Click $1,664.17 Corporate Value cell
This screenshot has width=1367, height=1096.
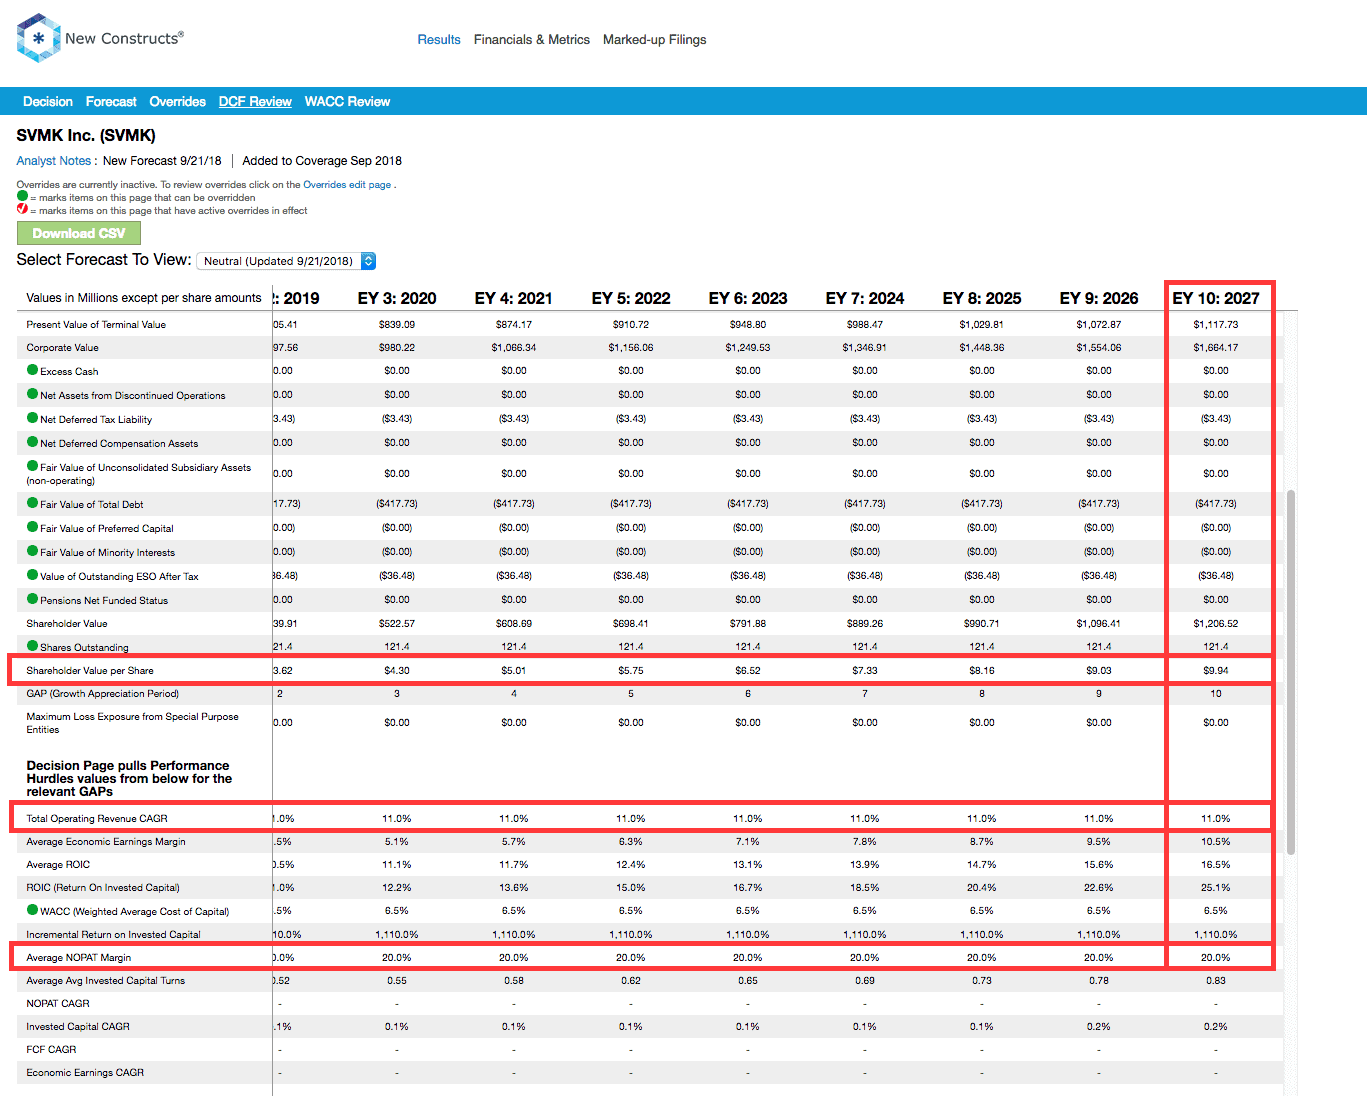[1216, 347]
